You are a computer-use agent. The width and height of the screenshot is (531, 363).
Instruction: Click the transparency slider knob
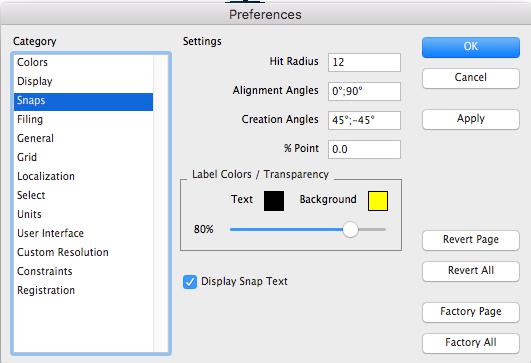(x=350, y=230)
